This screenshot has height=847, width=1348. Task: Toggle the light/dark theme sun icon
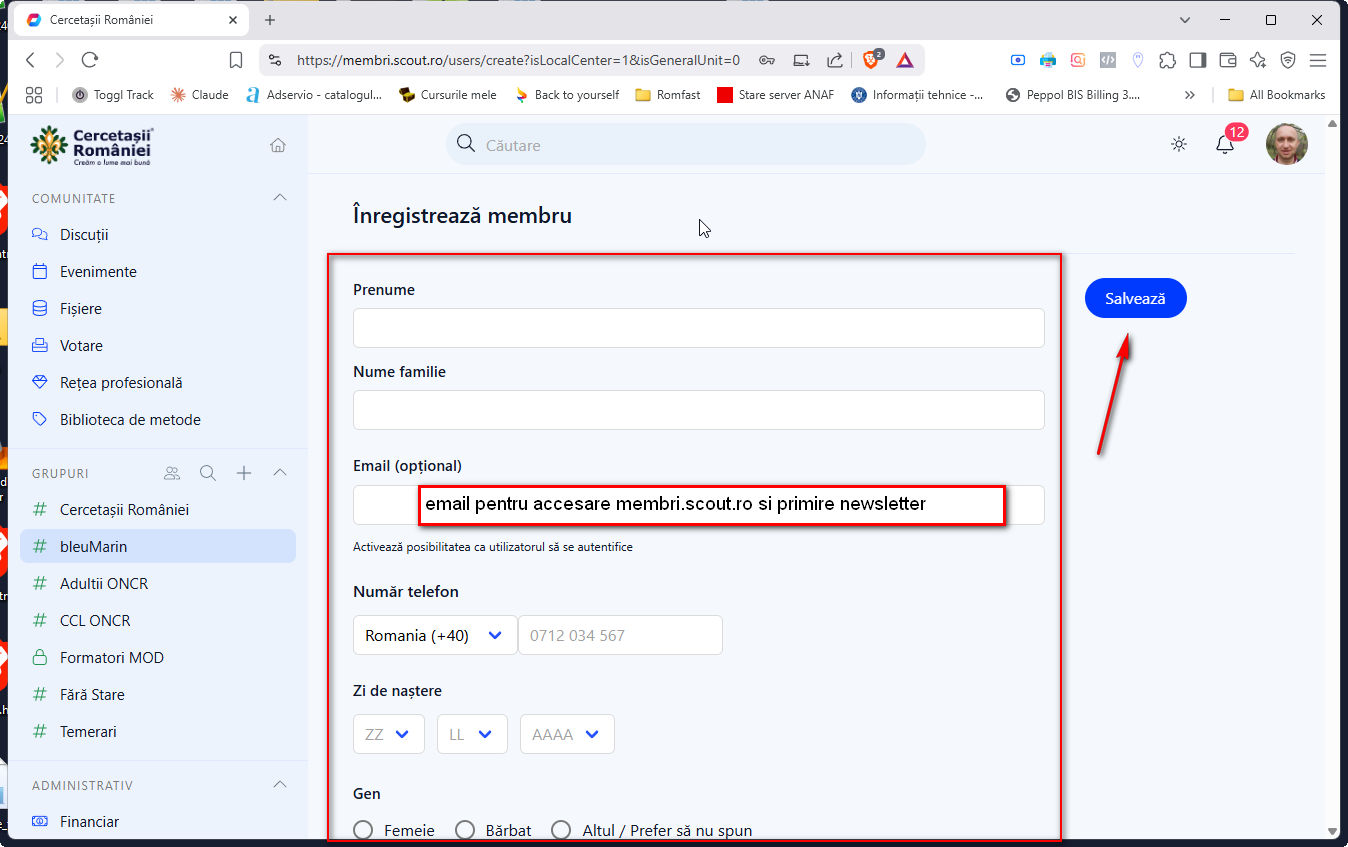click(1179, 144)
